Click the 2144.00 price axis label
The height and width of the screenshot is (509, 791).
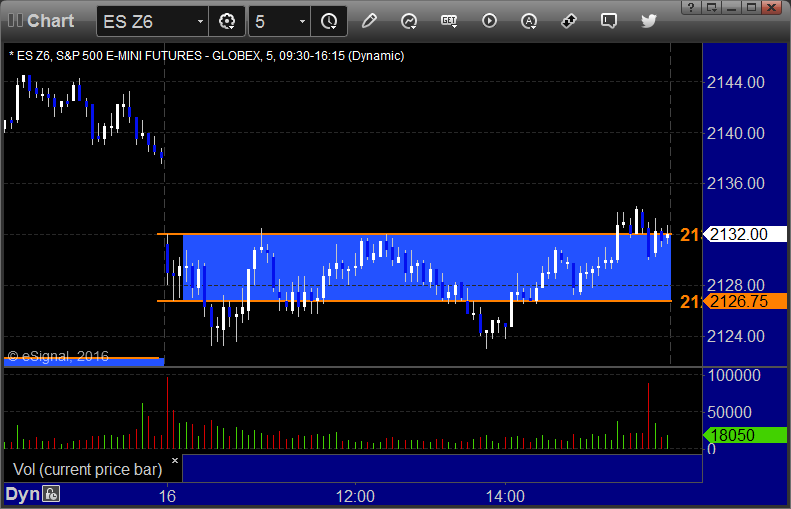[736, 82]
